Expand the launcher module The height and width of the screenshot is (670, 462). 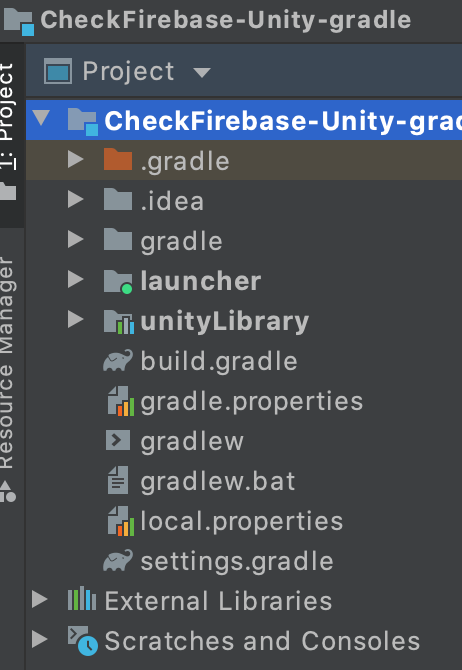[x=76, y=279]
